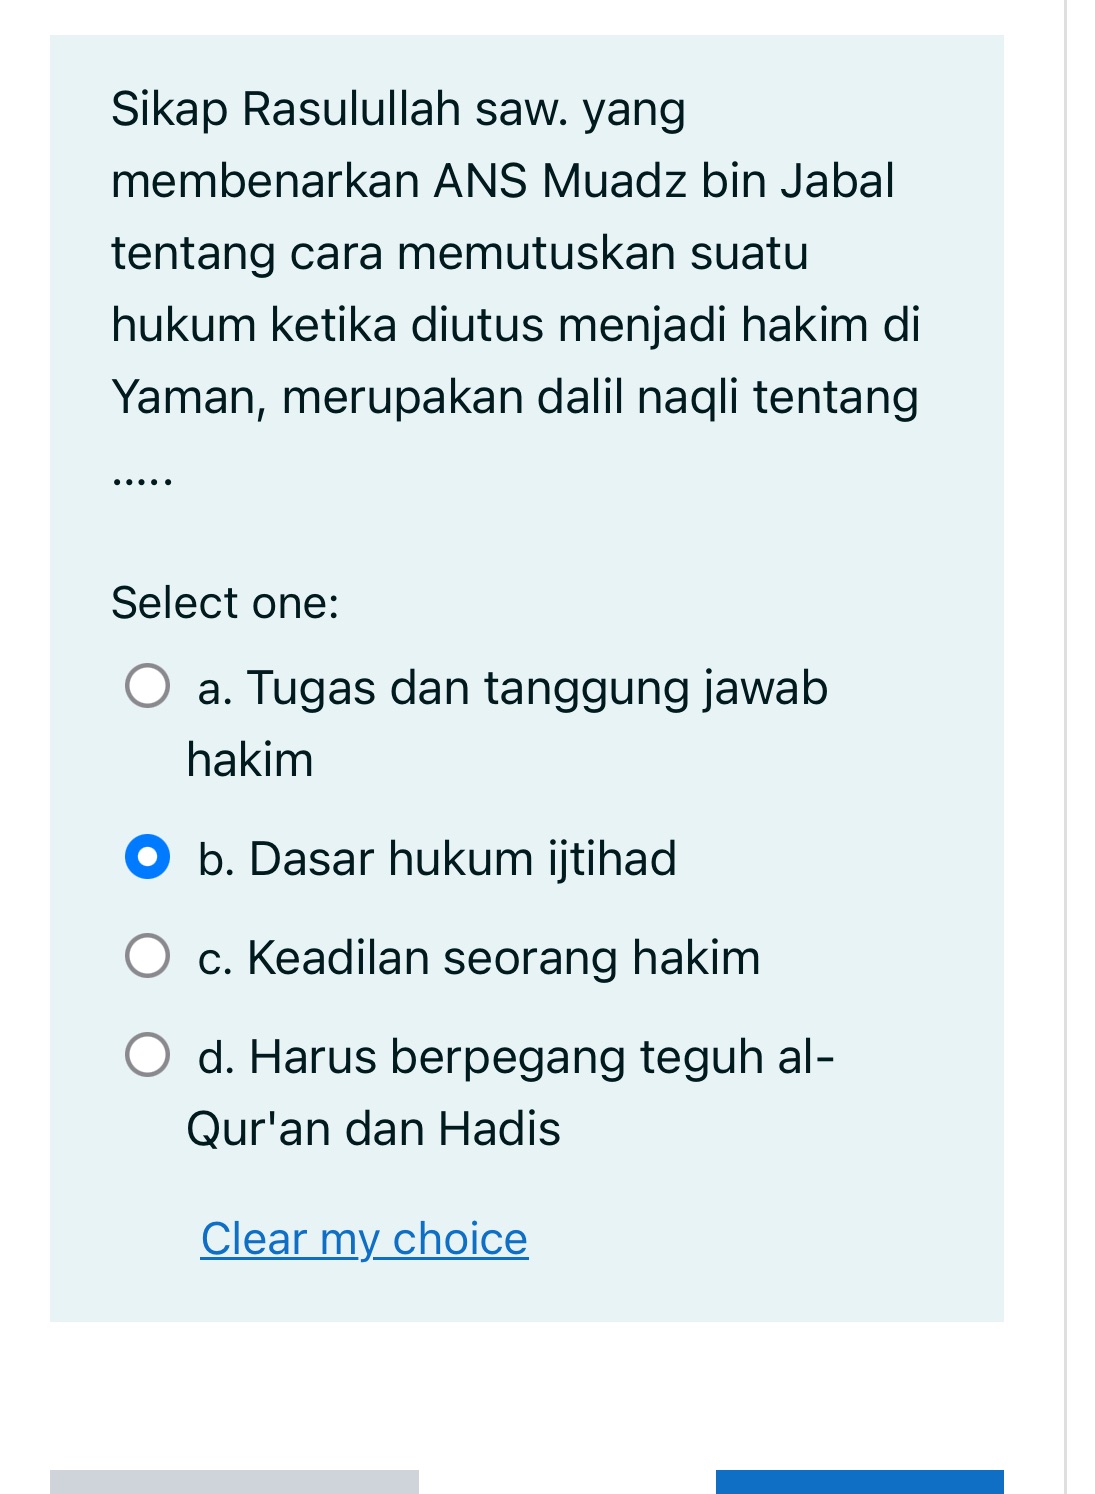Click the gray button at bottom left

click(x=235, y=1480)
